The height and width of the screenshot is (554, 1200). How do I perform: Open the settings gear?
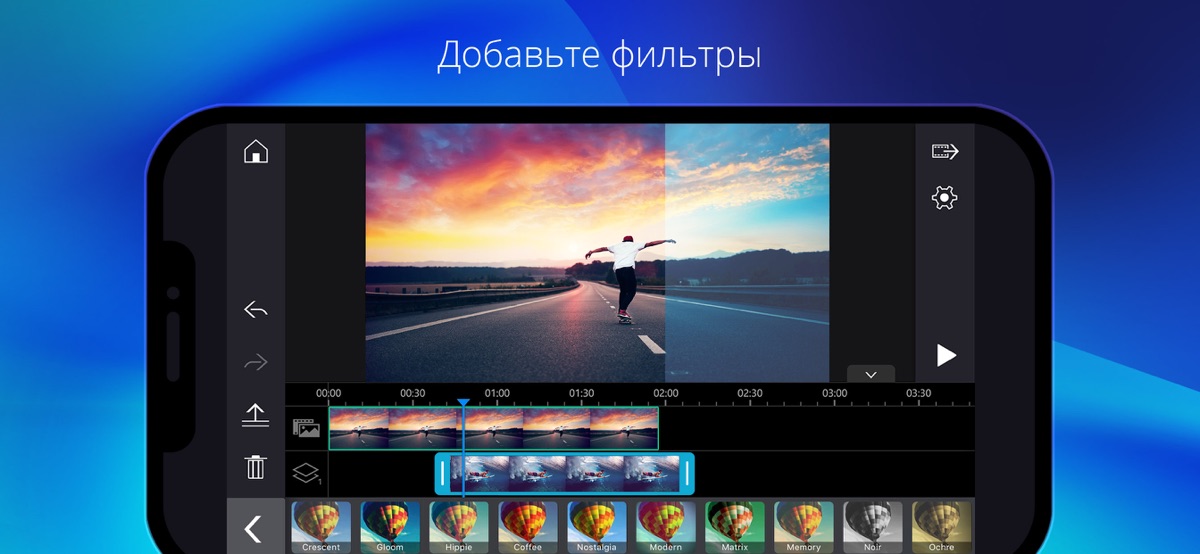[x=944, y=198]
